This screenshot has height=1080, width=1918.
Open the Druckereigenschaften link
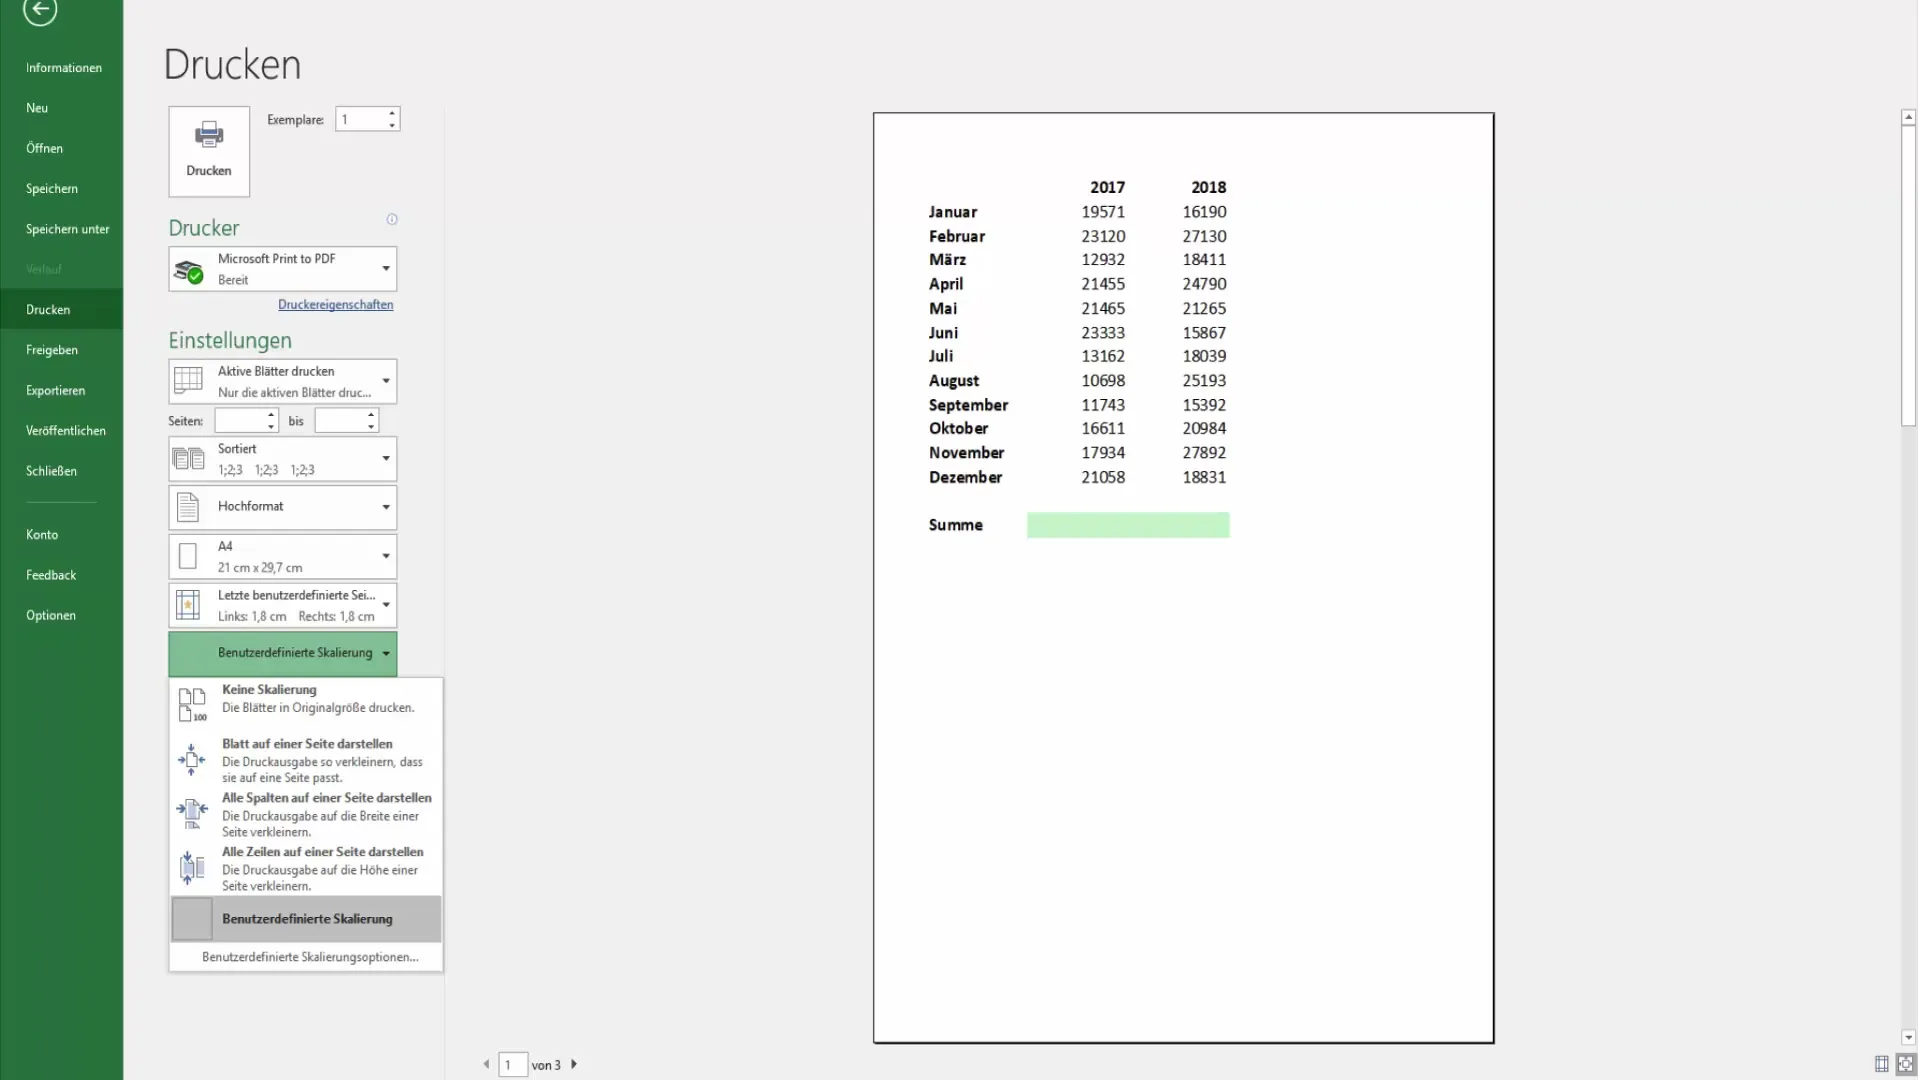[x=336, y=305]
